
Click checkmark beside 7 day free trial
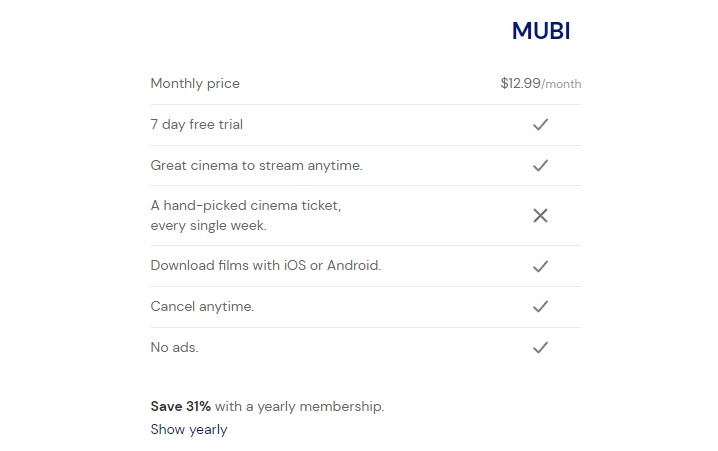click(x=540, y=125)
